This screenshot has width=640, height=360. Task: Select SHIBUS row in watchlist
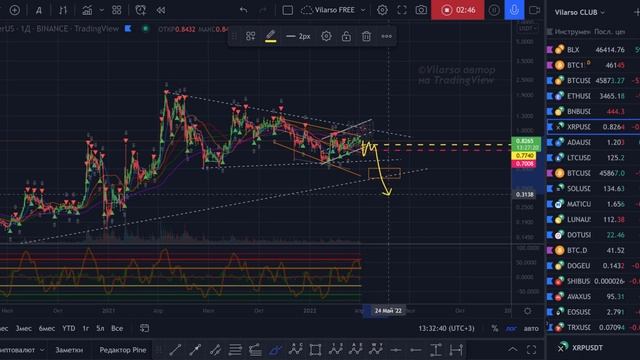[x=593, y=281]
